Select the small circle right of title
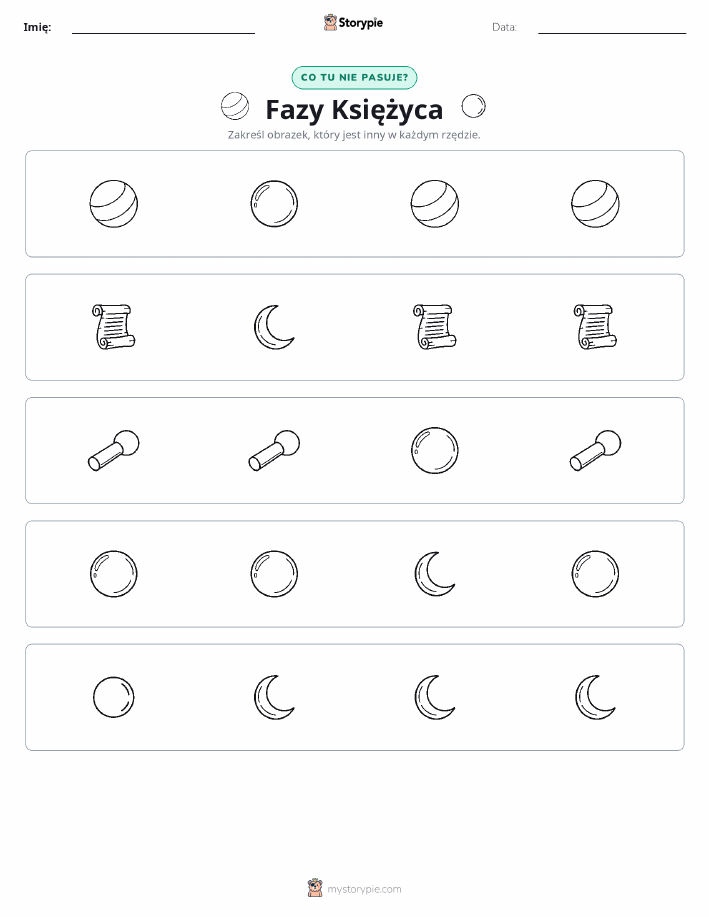 point(473,106)
